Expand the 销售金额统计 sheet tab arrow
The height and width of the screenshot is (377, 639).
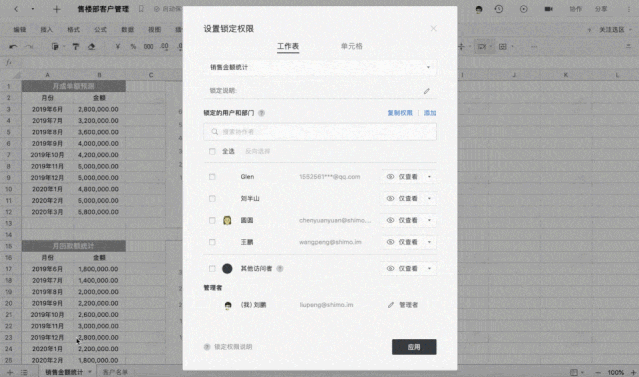(x=90, y=372)
